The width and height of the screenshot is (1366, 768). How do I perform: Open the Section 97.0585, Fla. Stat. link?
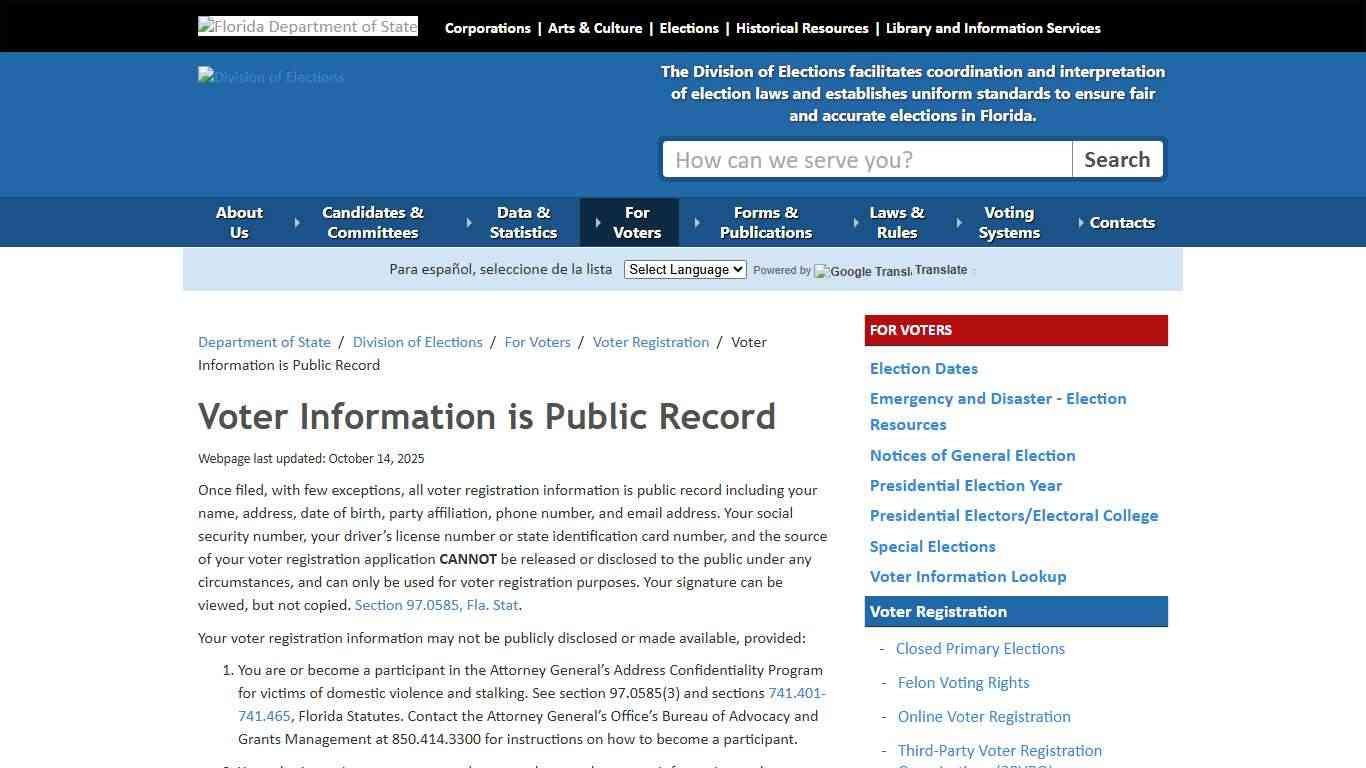[436, 605]
